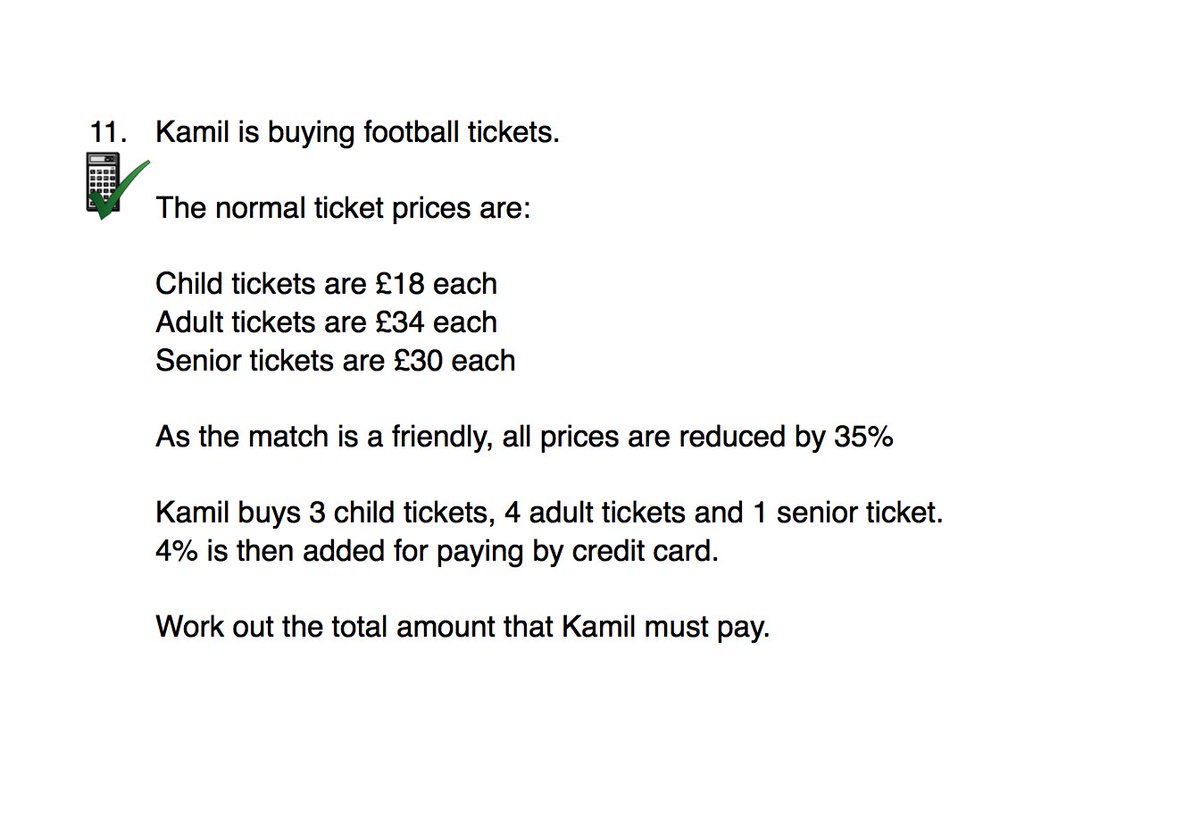Click the 35% reduction figure
1200x818 pixels.
pyautogui.click(x=862, y=438)
